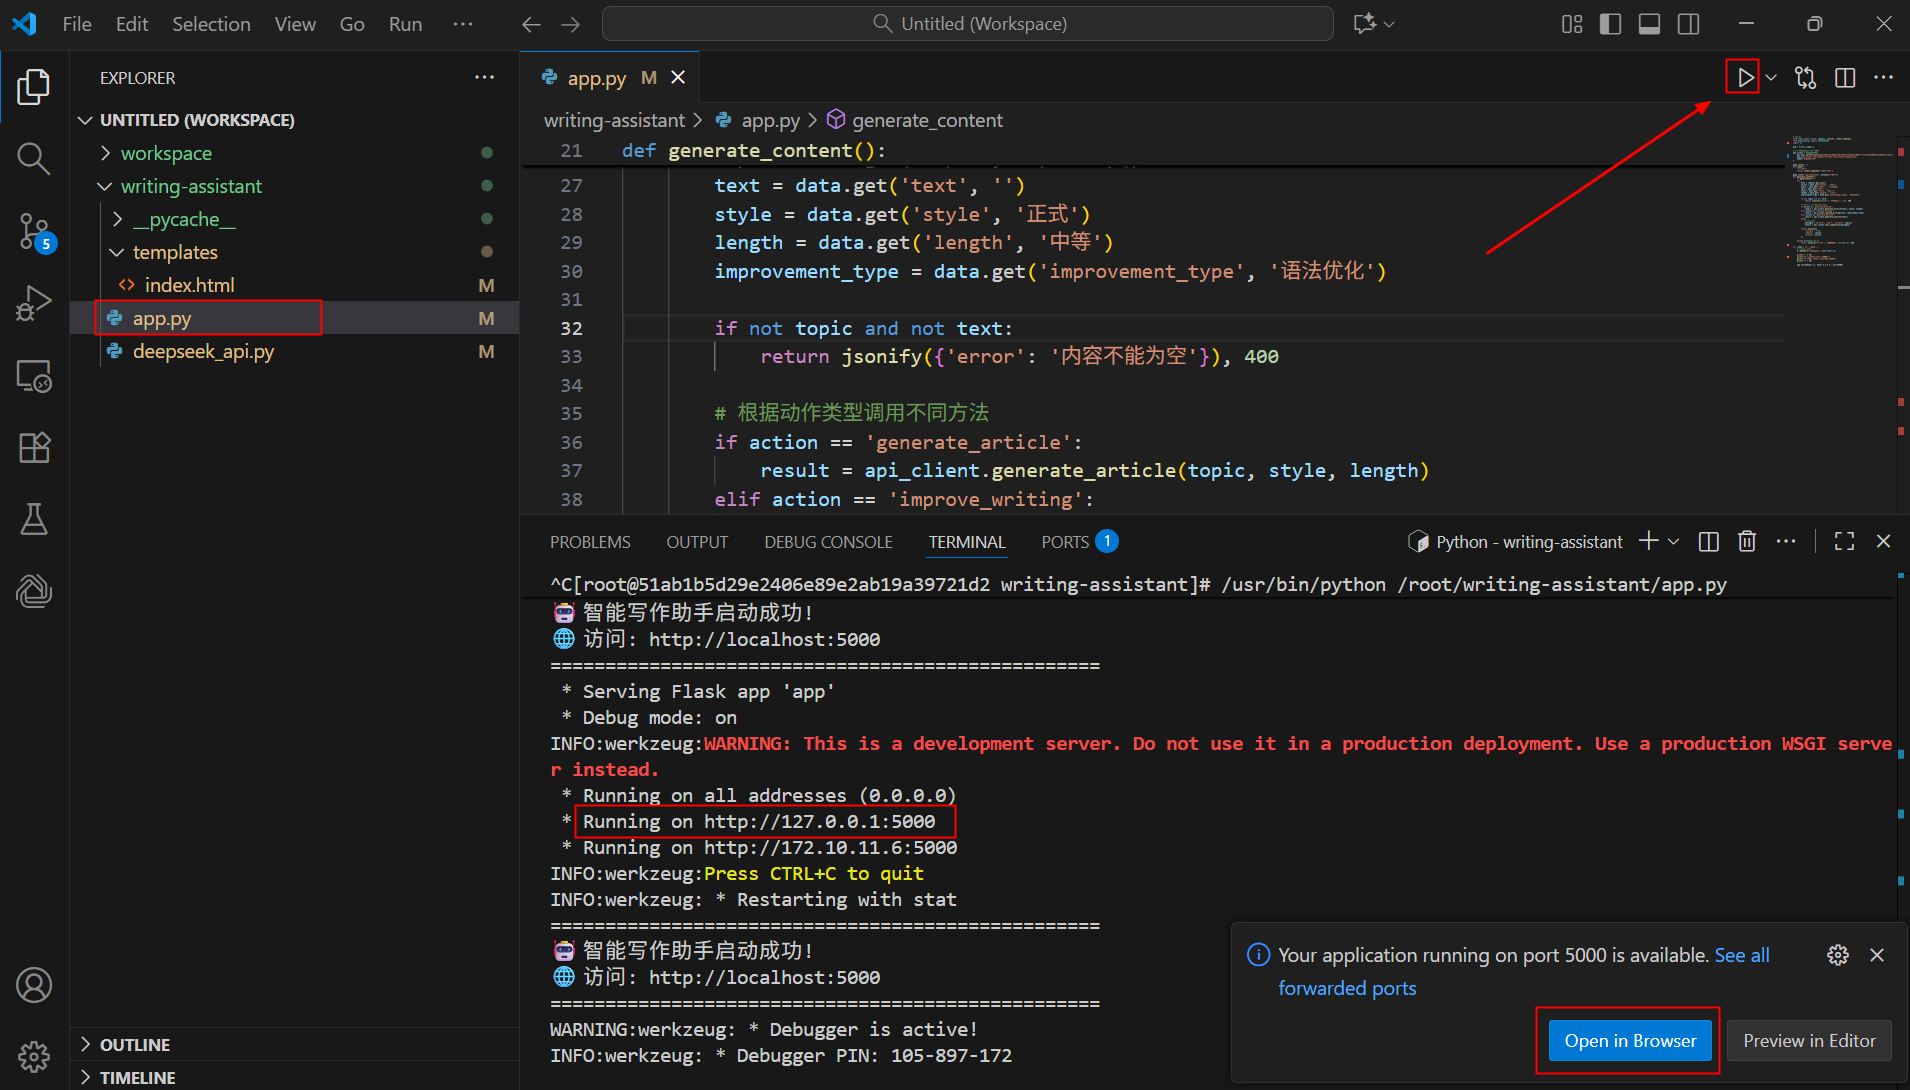Open Source Control view with 5 changes
Screen dimensions: 1910x1090
[x=34, y=231]
